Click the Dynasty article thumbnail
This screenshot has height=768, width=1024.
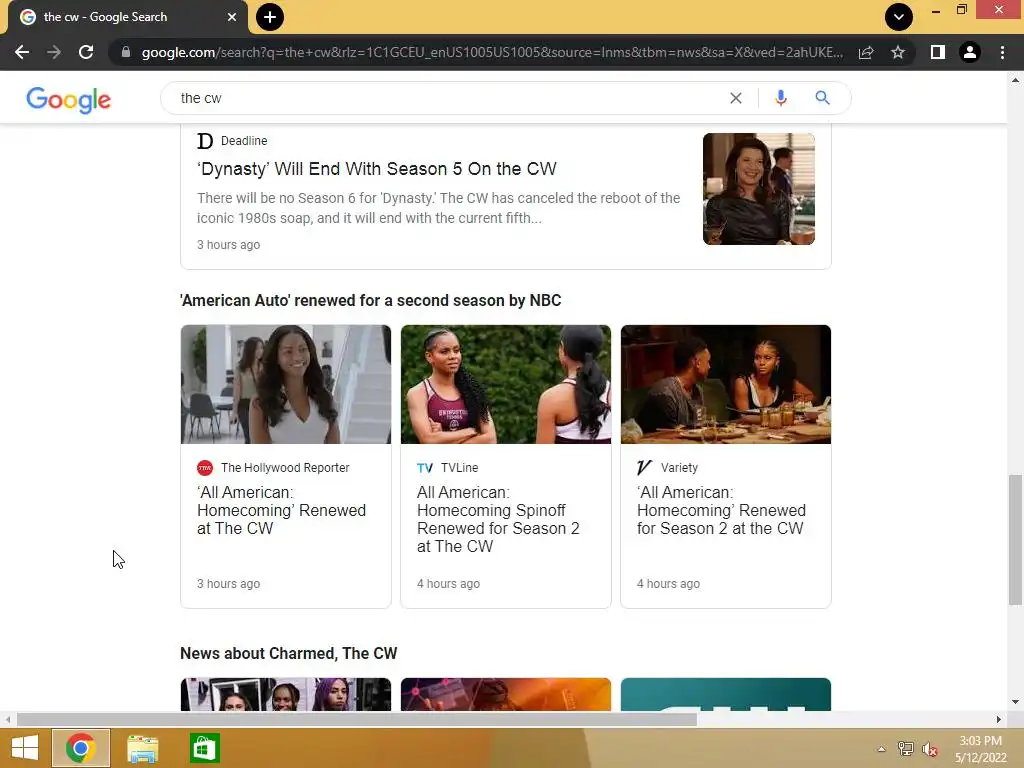tap(759, 189)
